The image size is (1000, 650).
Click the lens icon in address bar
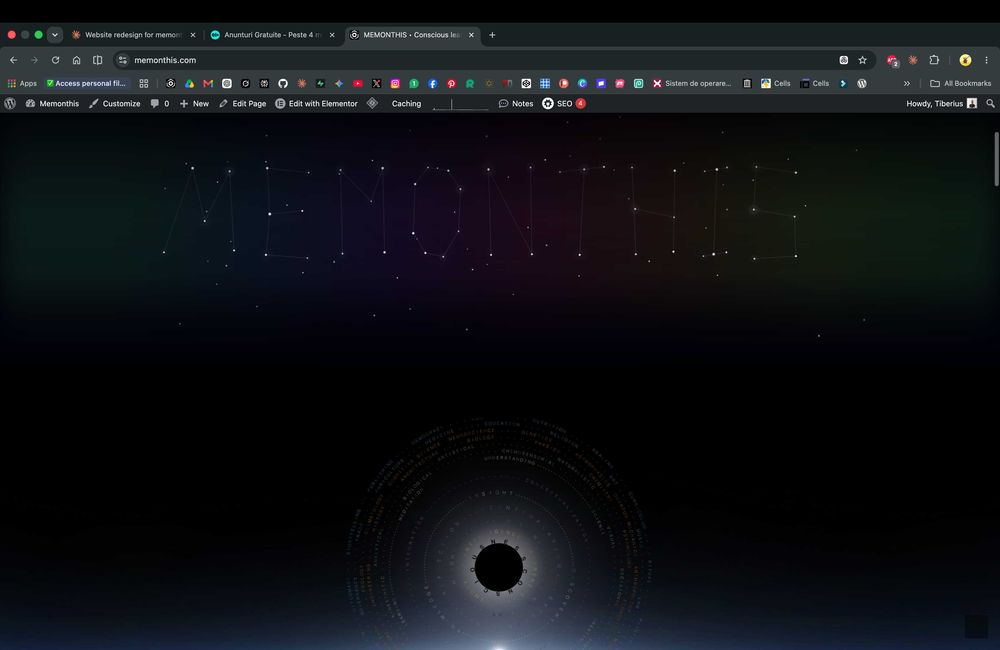pyautogui.click(x=843, y=60)
